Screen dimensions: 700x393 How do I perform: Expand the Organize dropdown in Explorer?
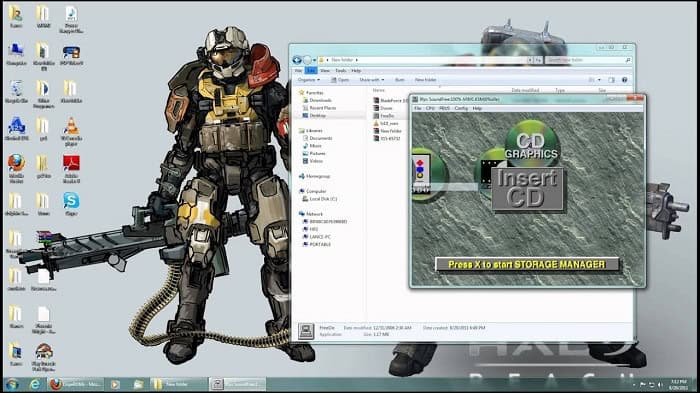coord(308,80)
